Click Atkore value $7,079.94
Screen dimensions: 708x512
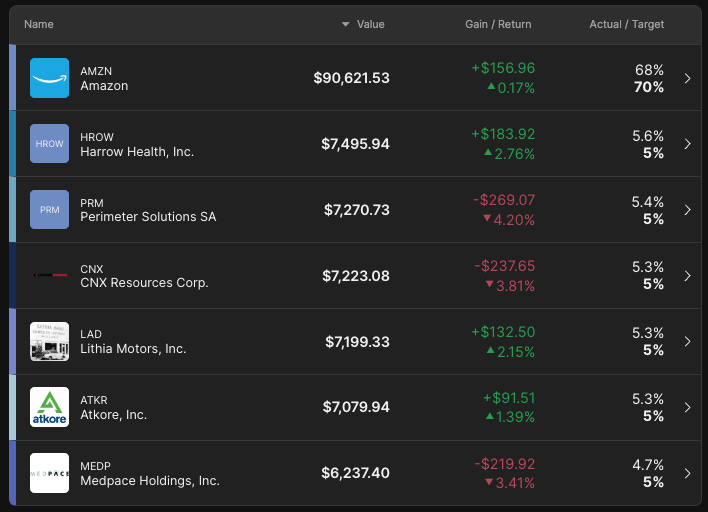coord(356,407)
